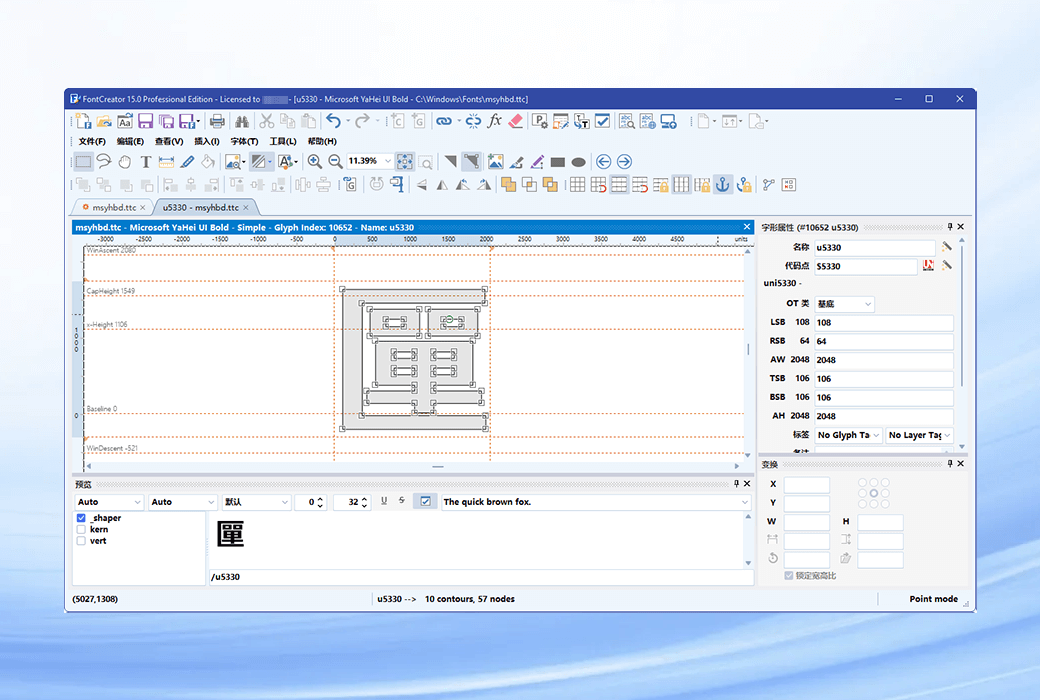Toggle the grid display icon
This screenshot has height=700, width=1040.
577,184
